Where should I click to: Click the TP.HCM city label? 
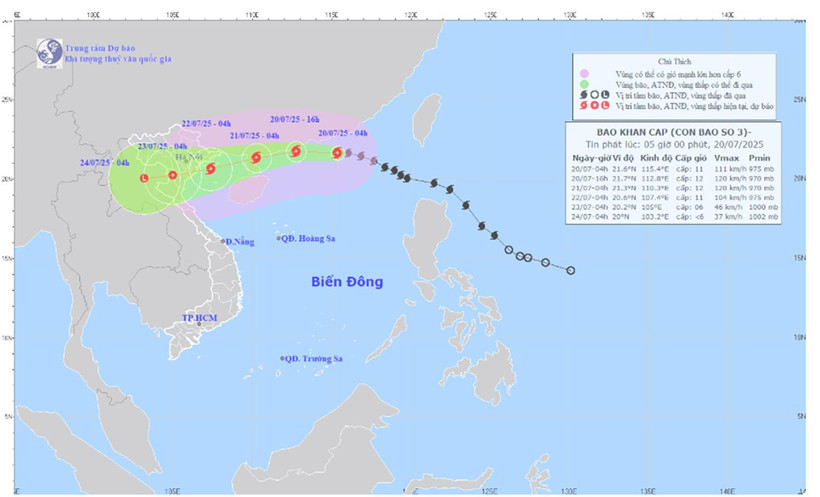click(x=200, y=317)
